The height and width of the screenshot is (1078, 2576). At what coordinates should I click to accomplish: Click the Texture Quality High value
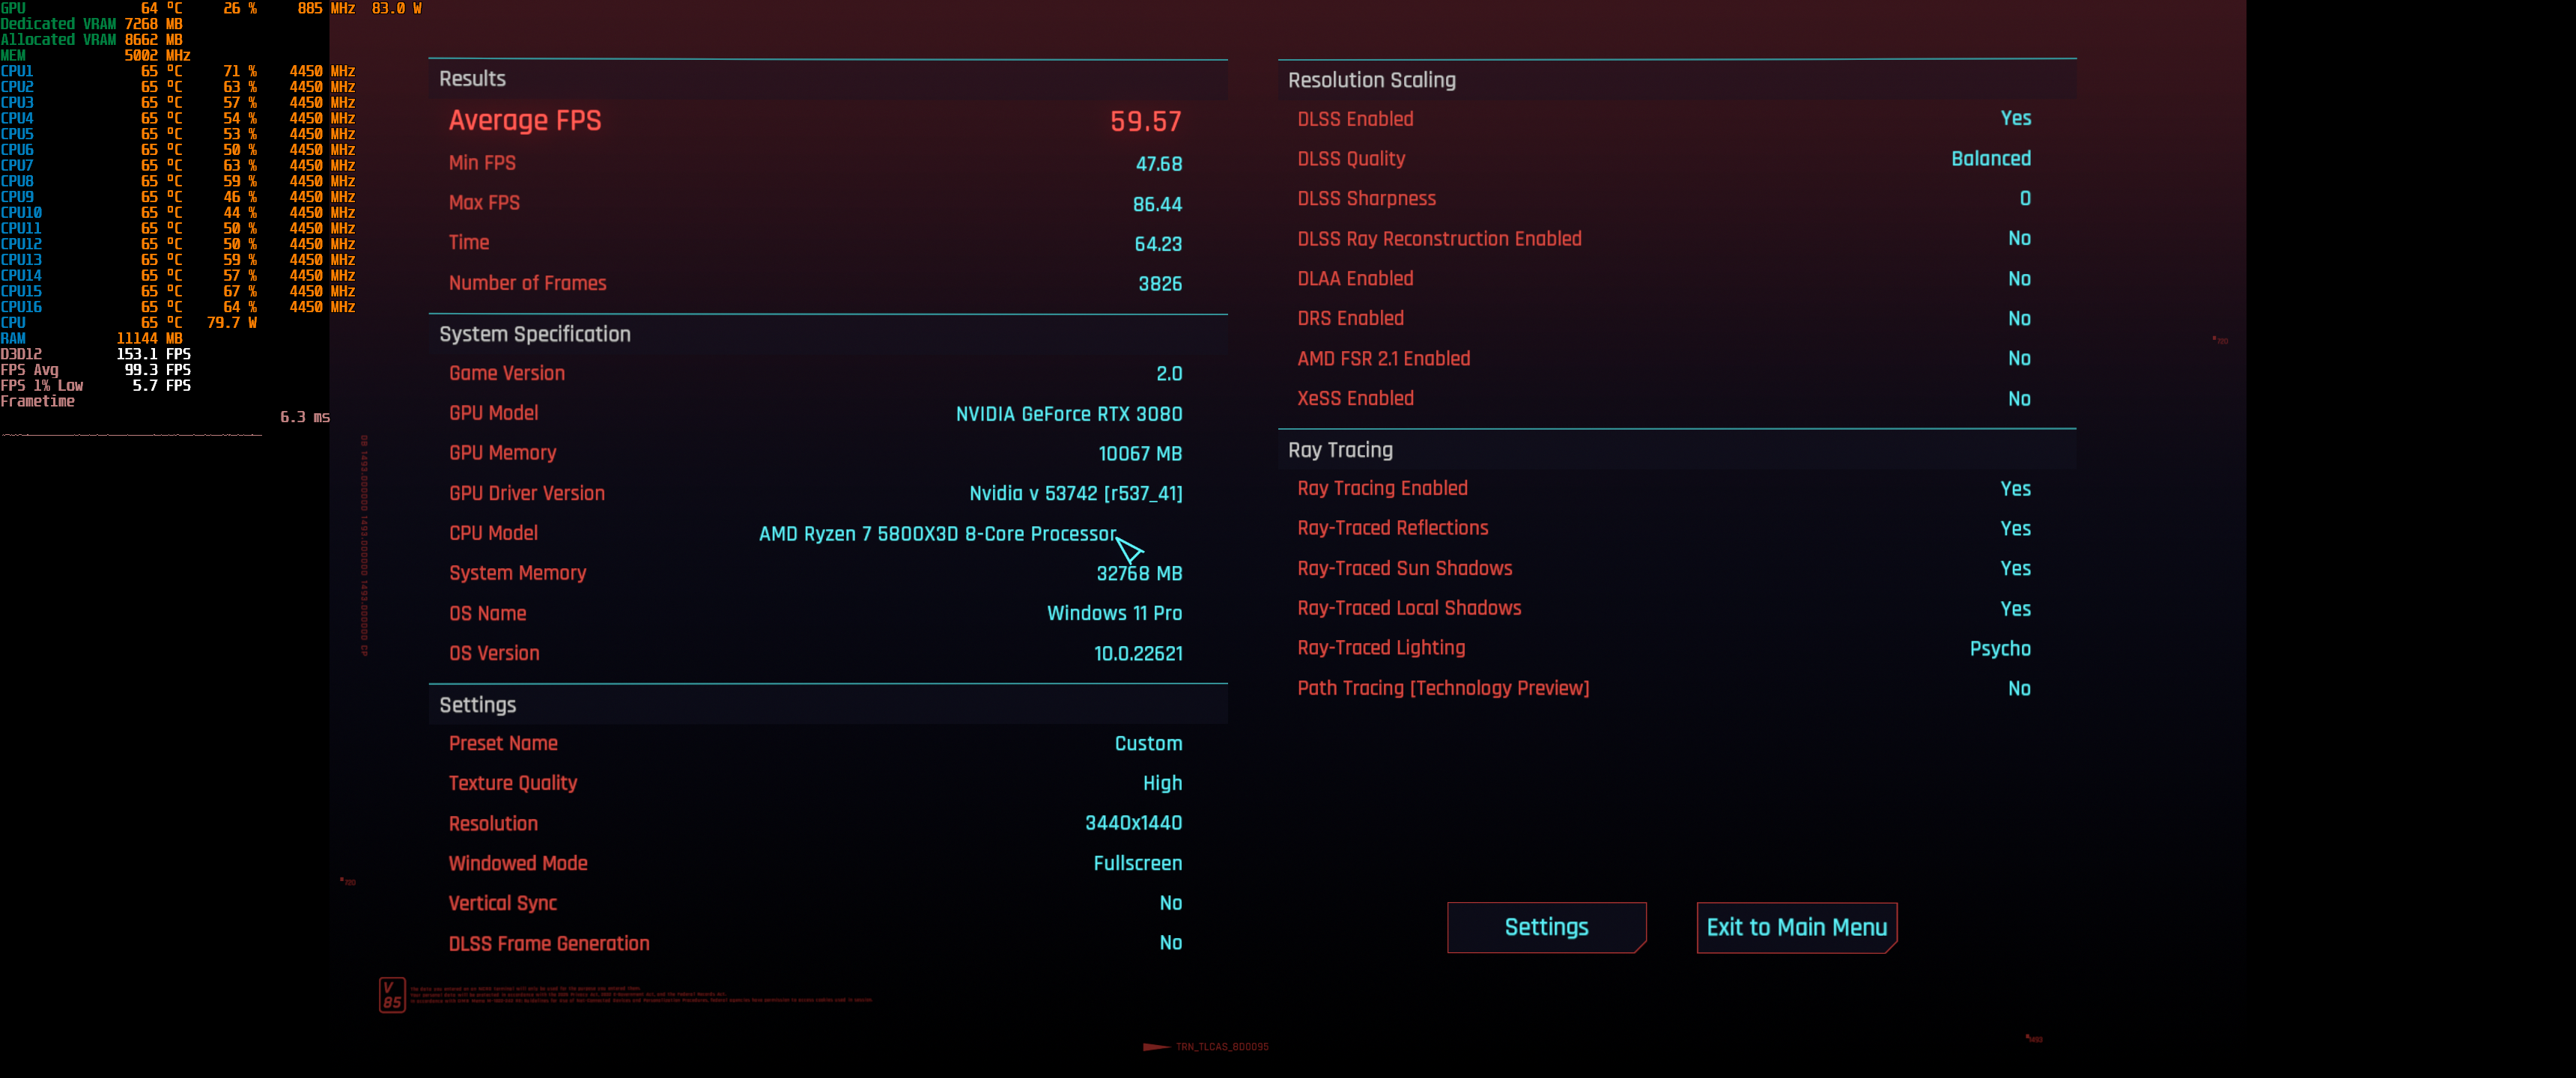[x=1161, y=783]
